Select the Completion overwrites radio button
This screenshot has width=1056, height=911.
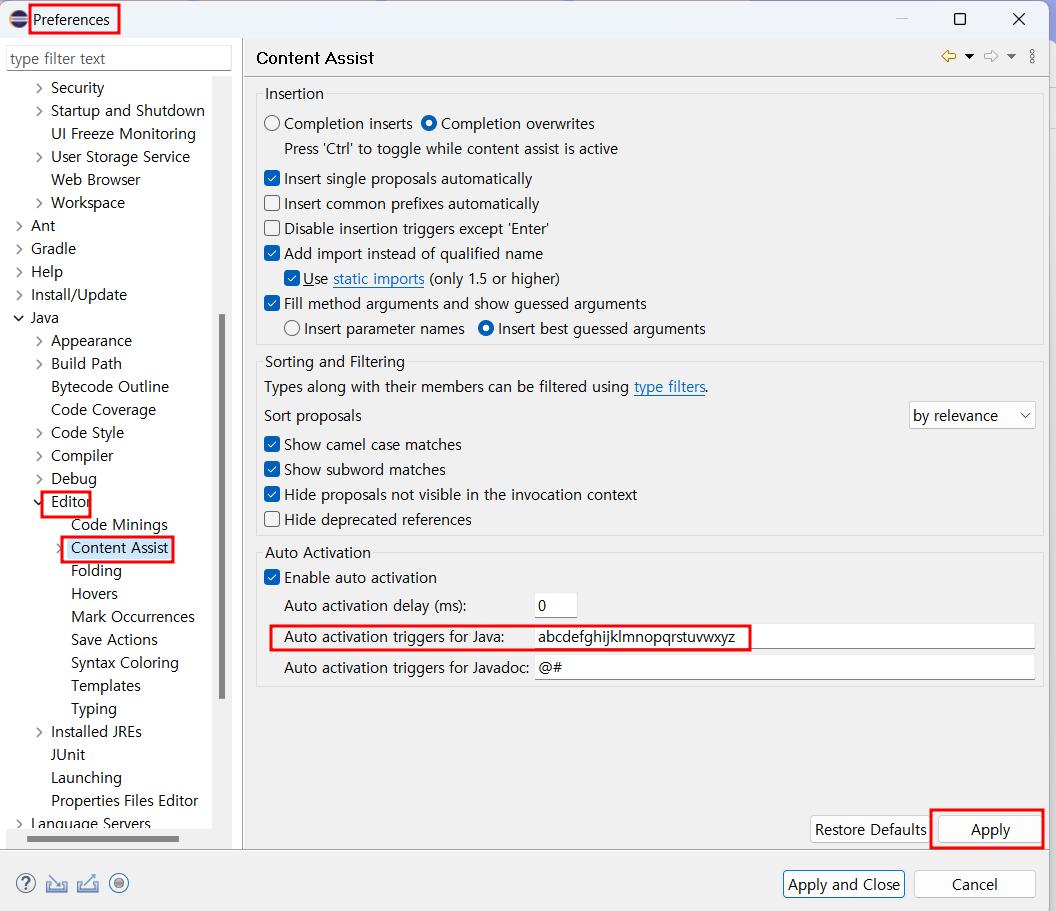tap(429, 123)
